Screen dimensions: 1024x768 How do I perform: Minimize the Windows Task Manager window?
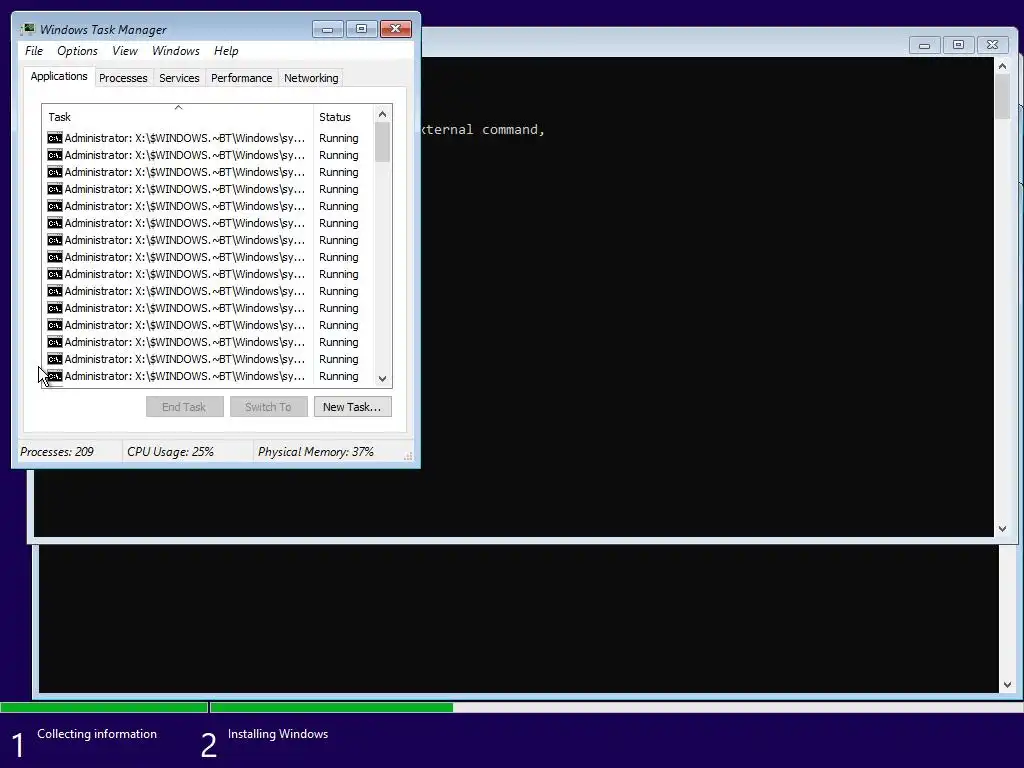(328, 29)
